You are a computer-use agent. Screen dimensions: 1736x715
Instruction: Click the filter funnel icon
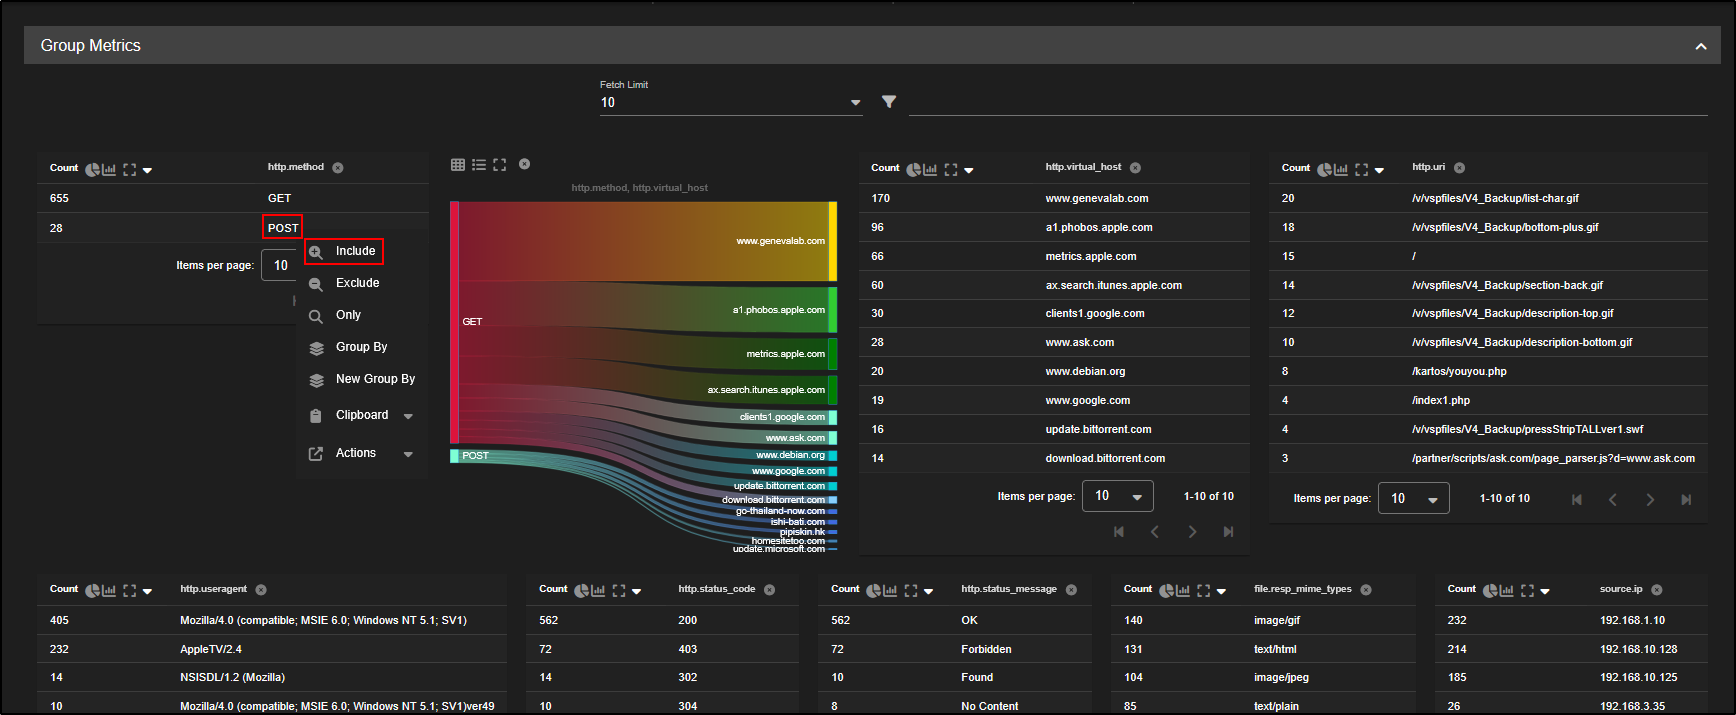click(x=889, y=102)
